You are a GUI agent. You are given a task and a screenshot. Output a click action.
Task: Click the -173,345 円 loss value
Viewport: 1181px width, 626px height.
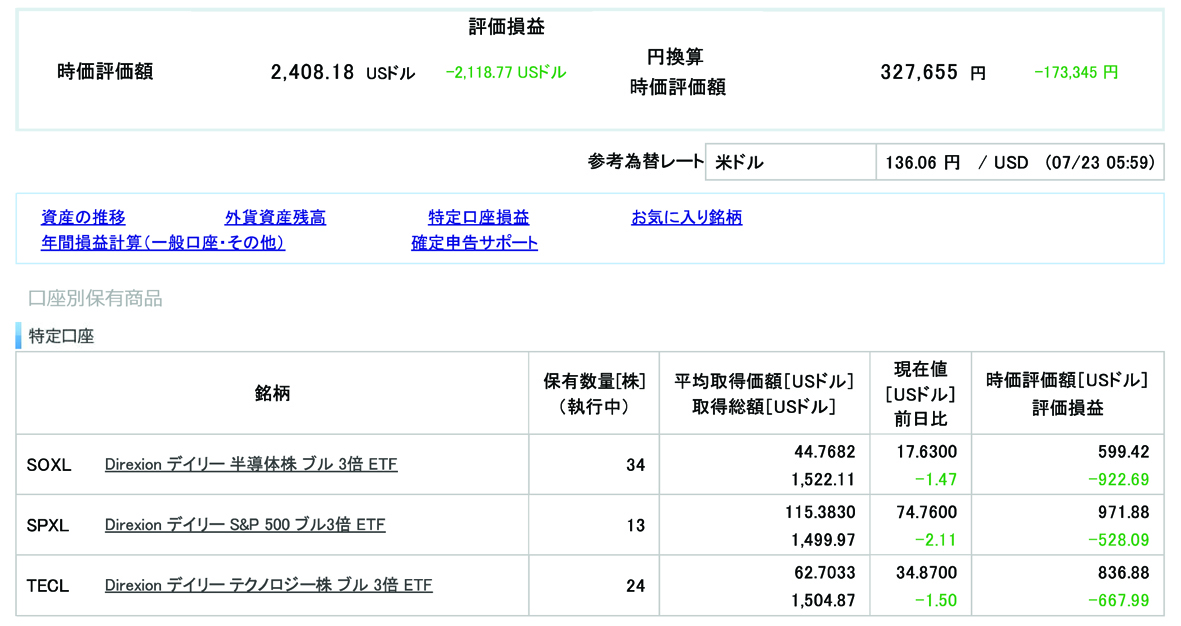1076,72
